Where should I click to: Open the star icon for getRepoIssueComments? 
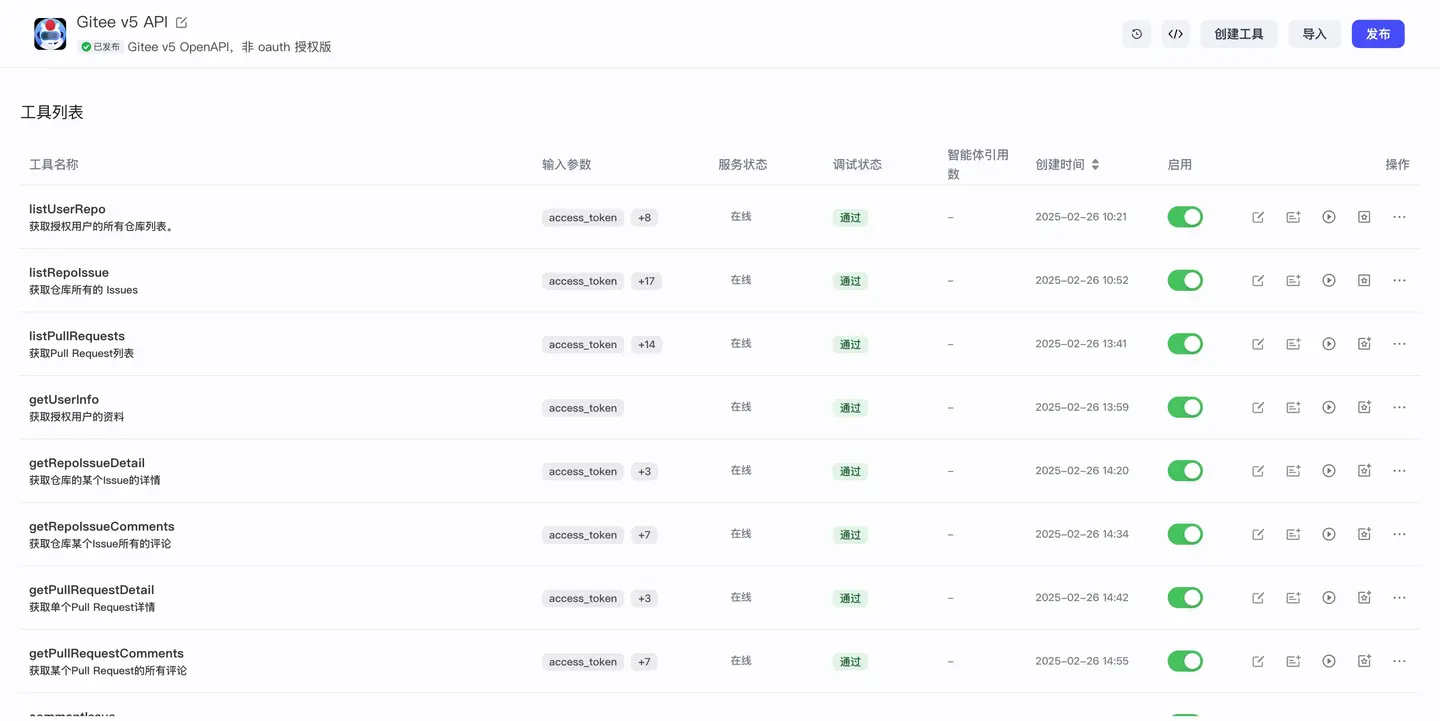coord(1364,534)
